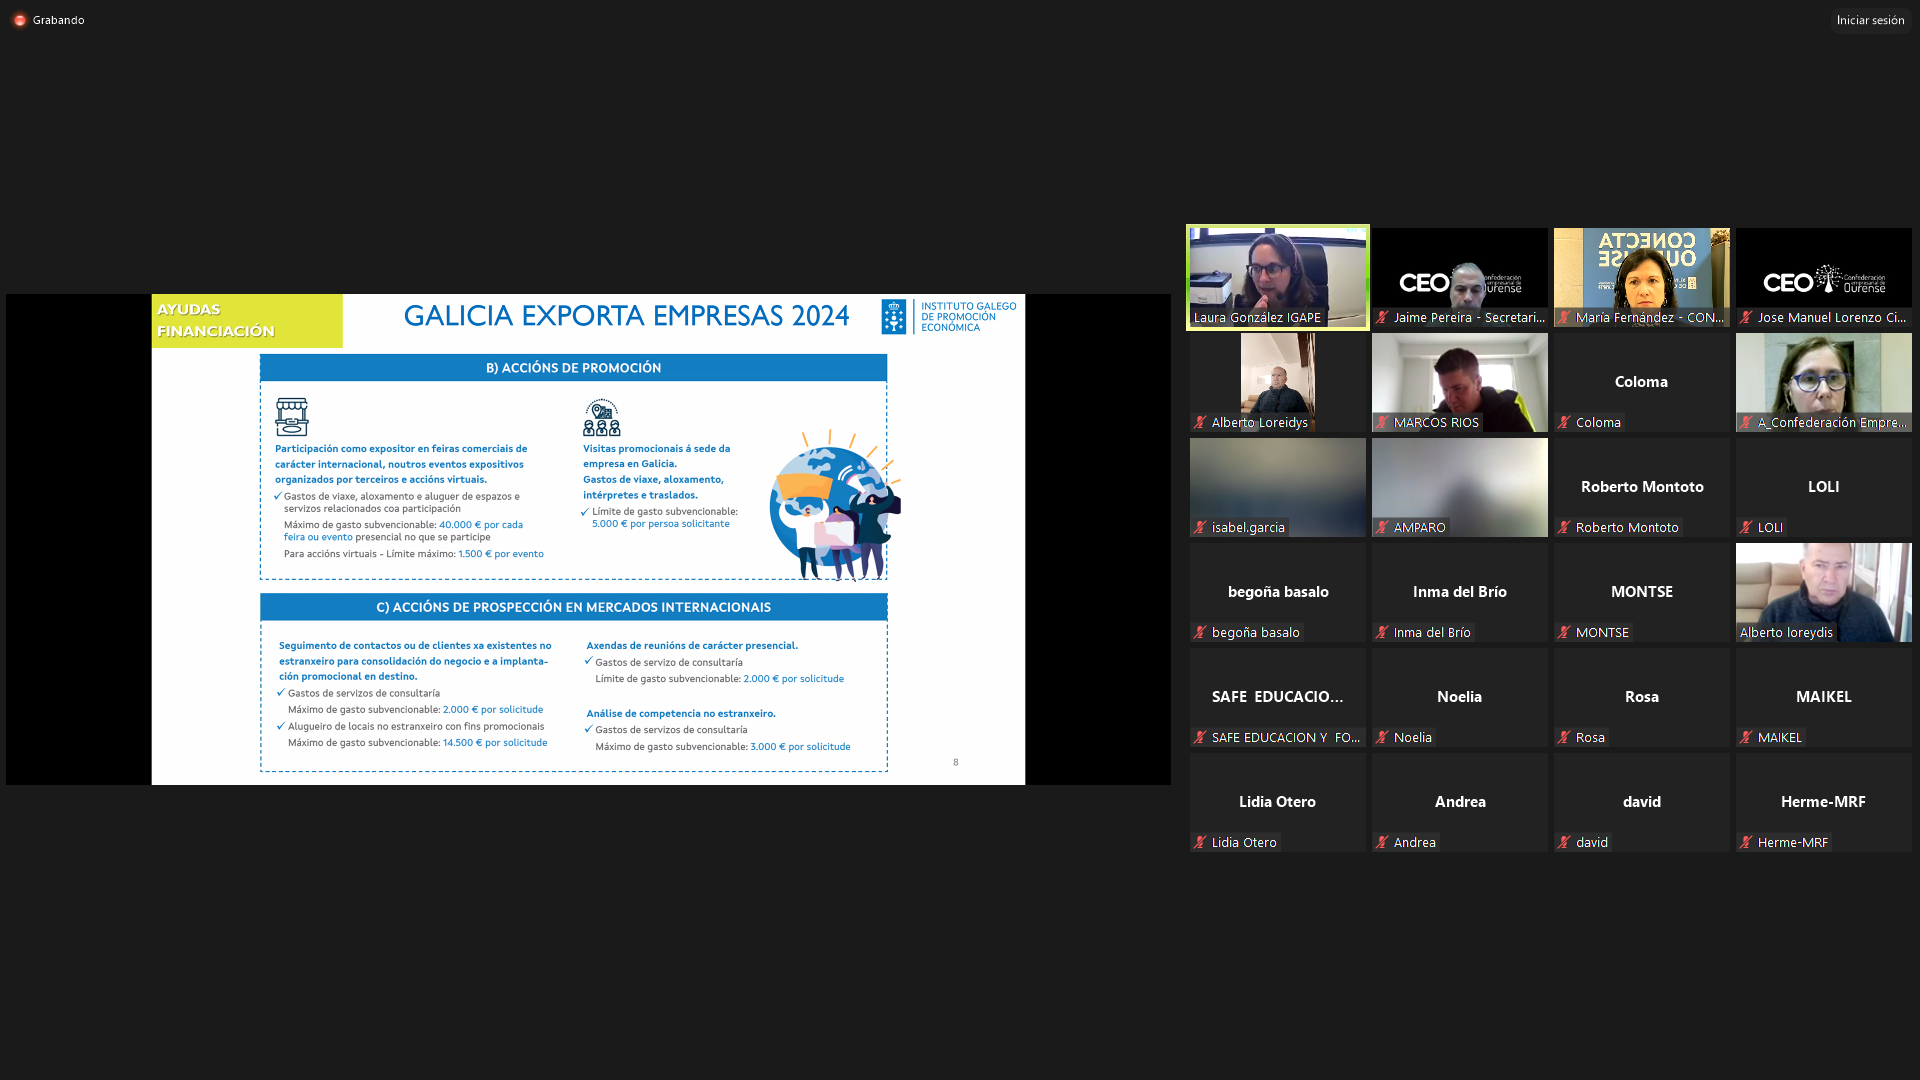Click muted mic icon beside Rosa label

tap(1564, 738)
